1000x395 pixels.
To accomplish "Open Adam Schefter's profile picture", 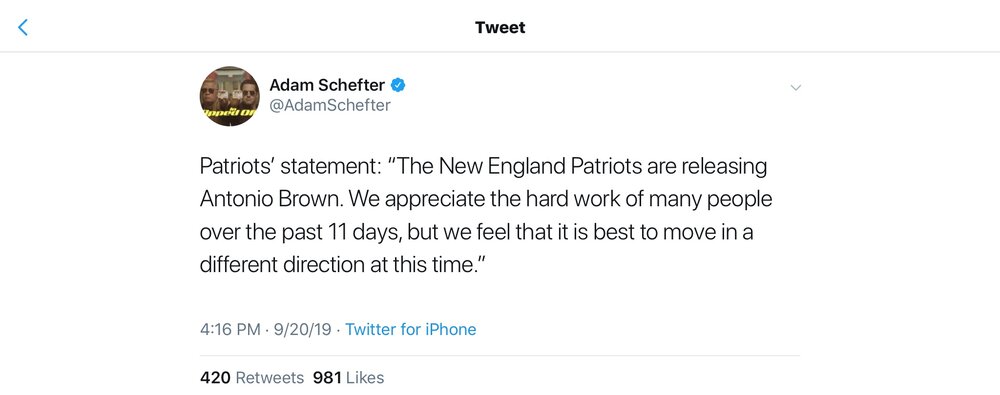I will point(230,96).
